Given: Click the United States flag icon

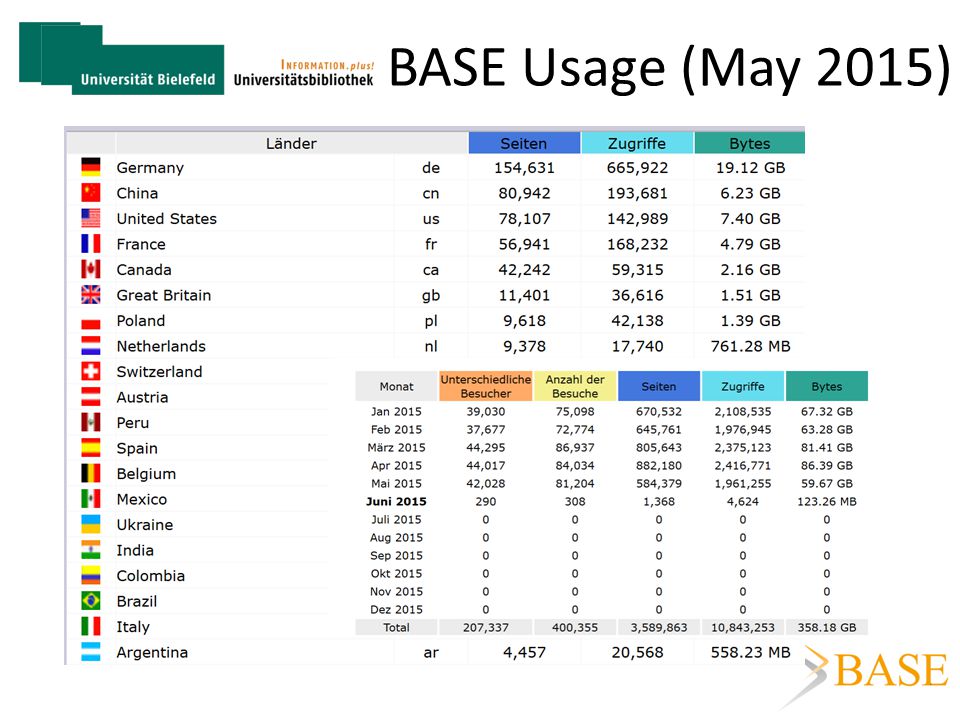Looking at the screenshot, I should [x=91, y=218].
